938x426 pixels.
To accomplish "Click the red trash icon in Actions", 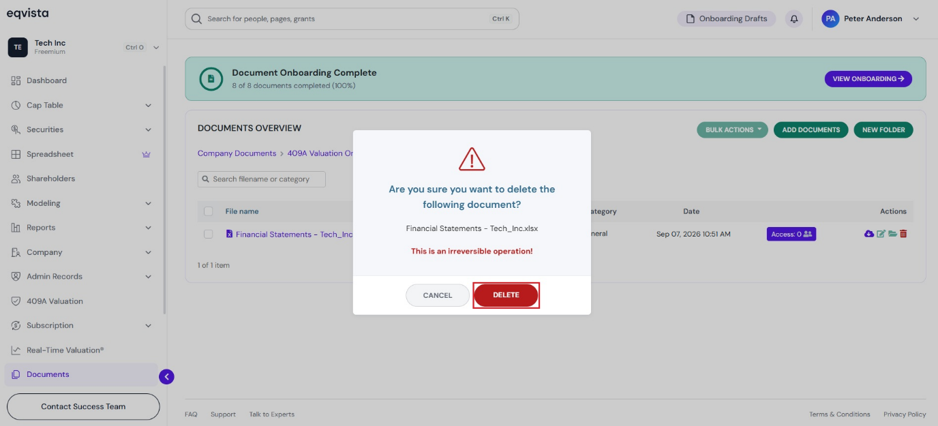I will (x=903, y=234).
